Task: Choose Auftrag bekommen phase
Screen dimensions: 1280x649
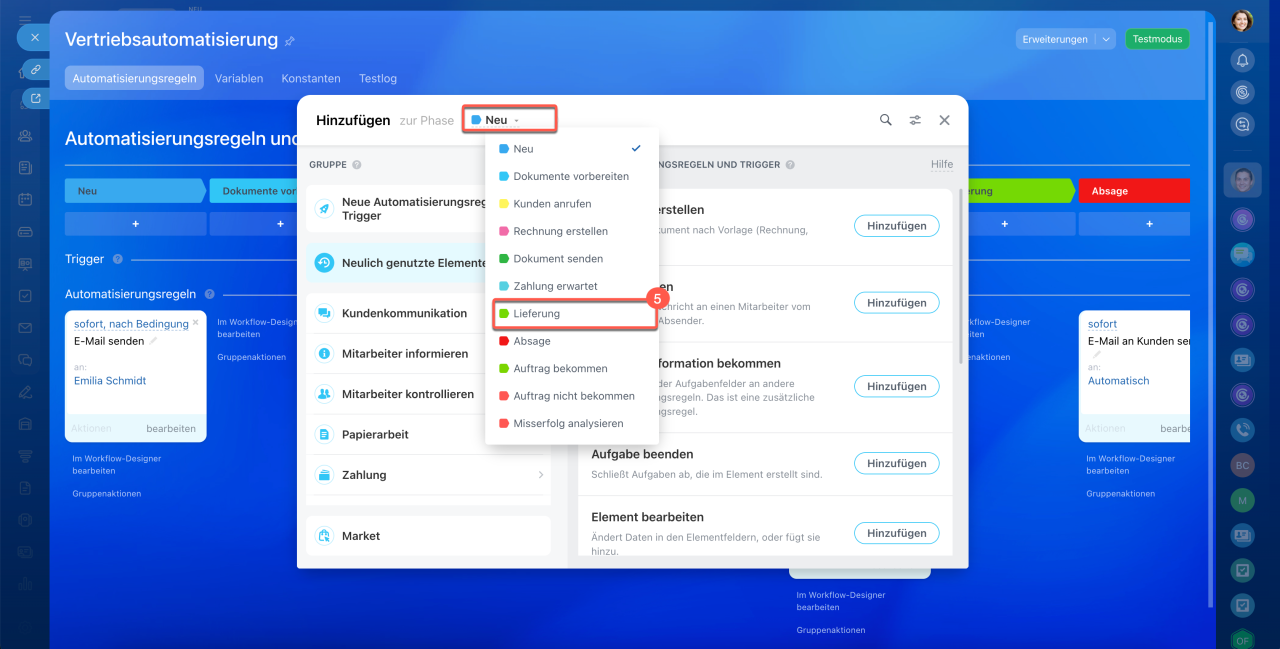Action: point(572,369)
